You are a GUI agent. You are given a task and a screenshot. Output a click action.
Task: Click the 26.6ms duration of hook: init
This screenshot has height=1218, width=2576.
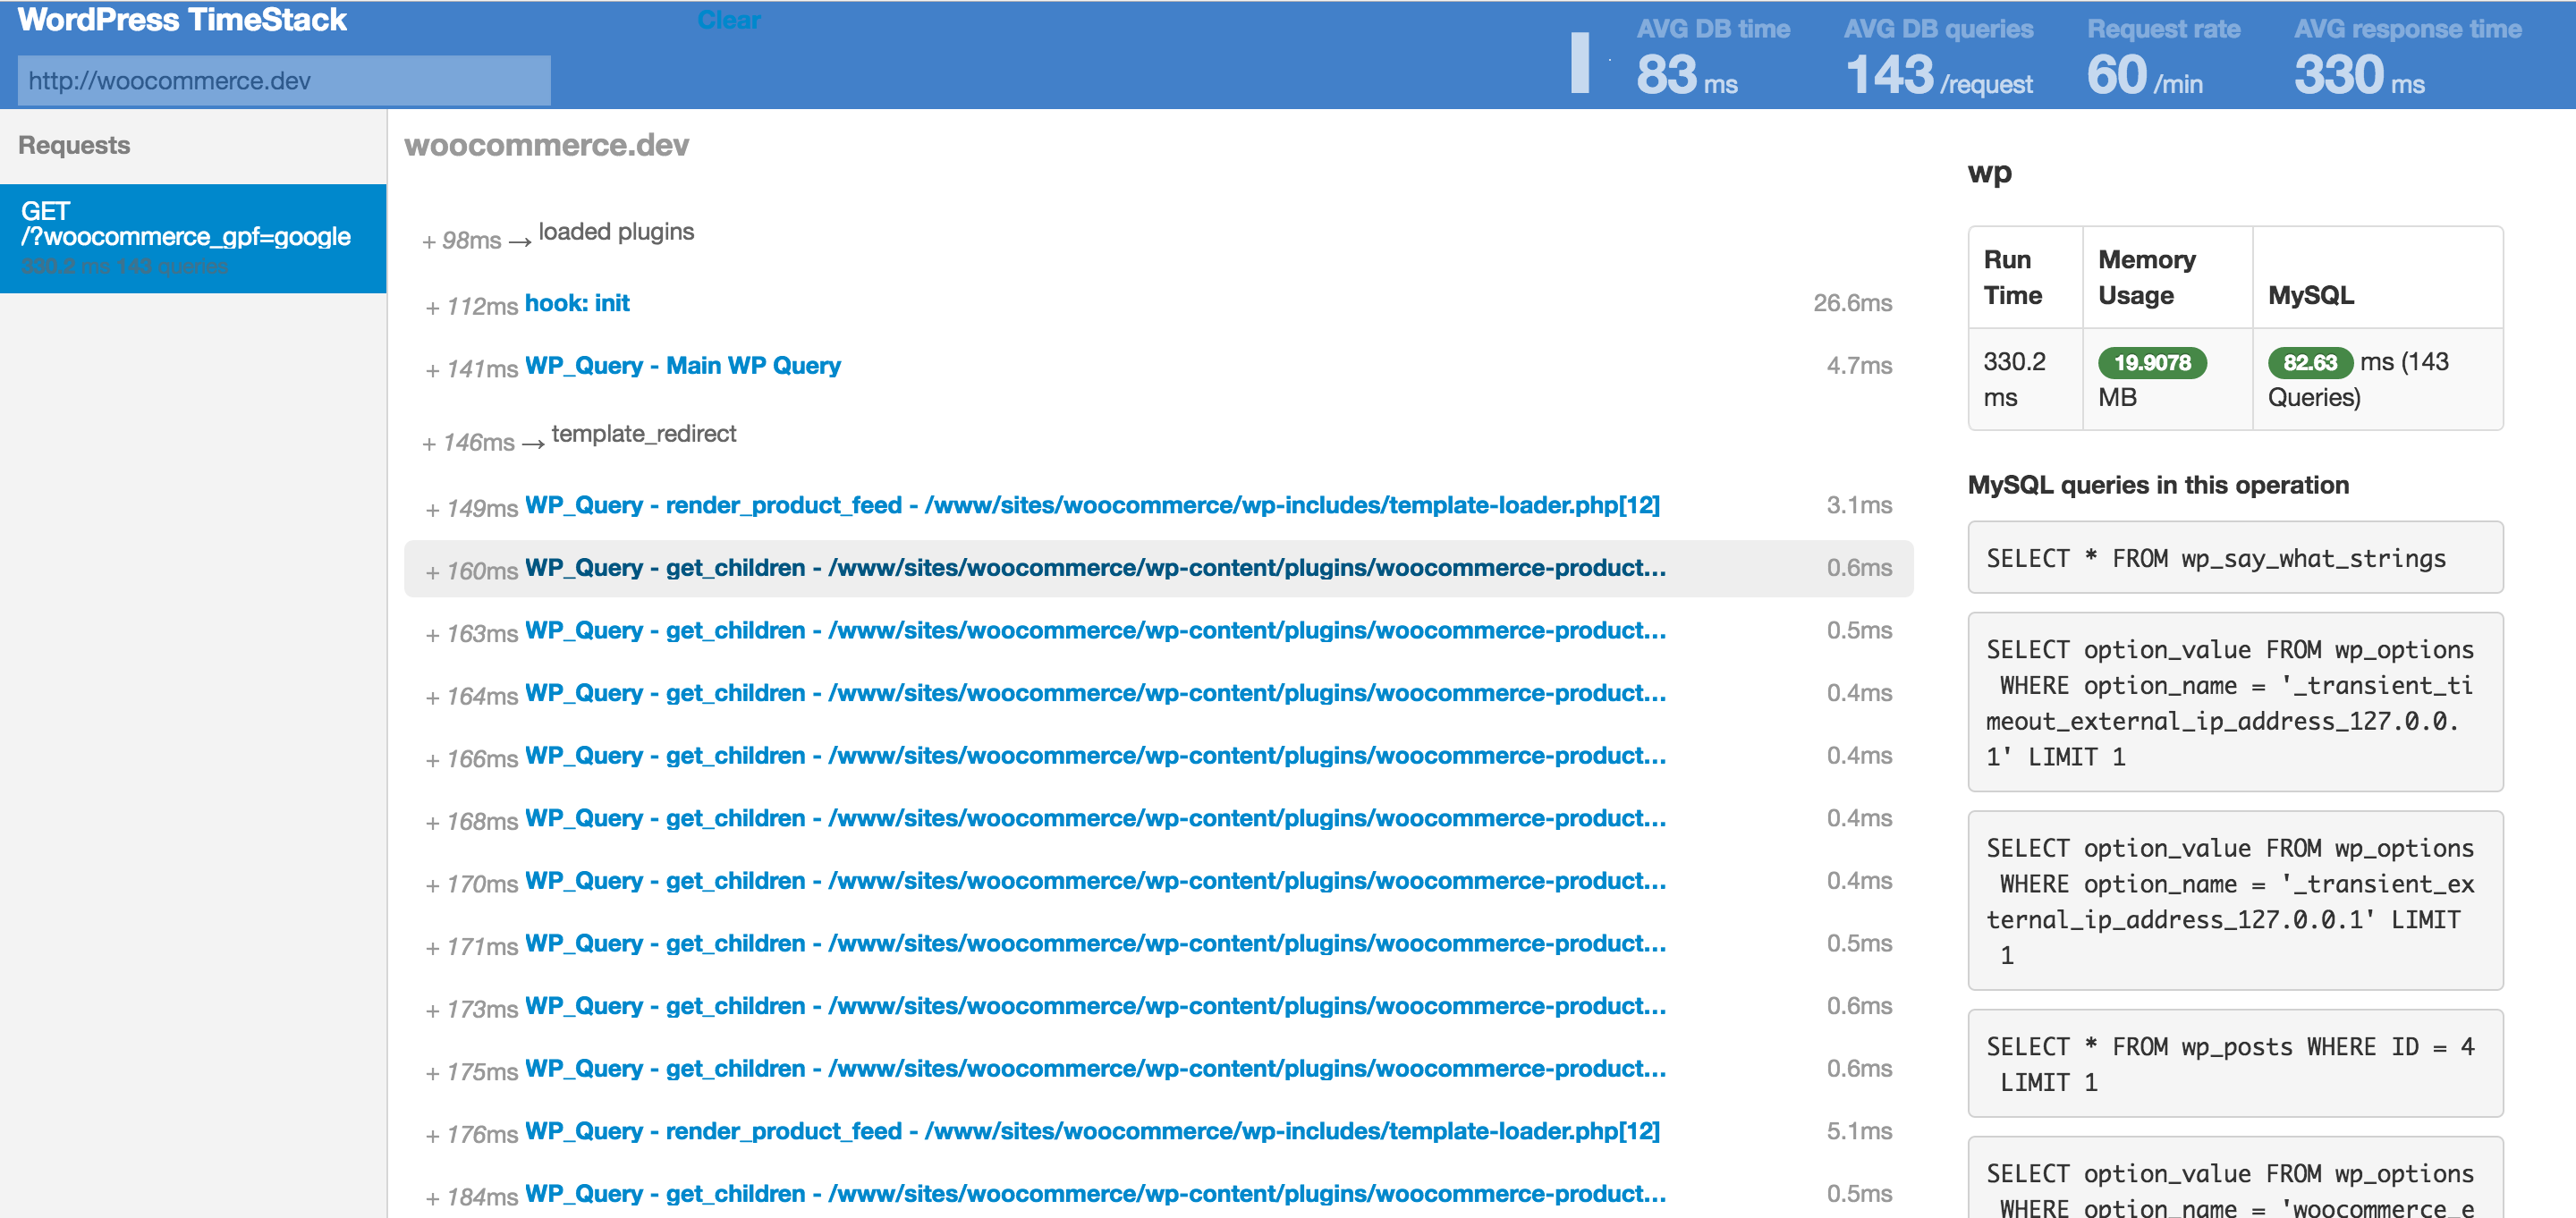[1852, 303]
